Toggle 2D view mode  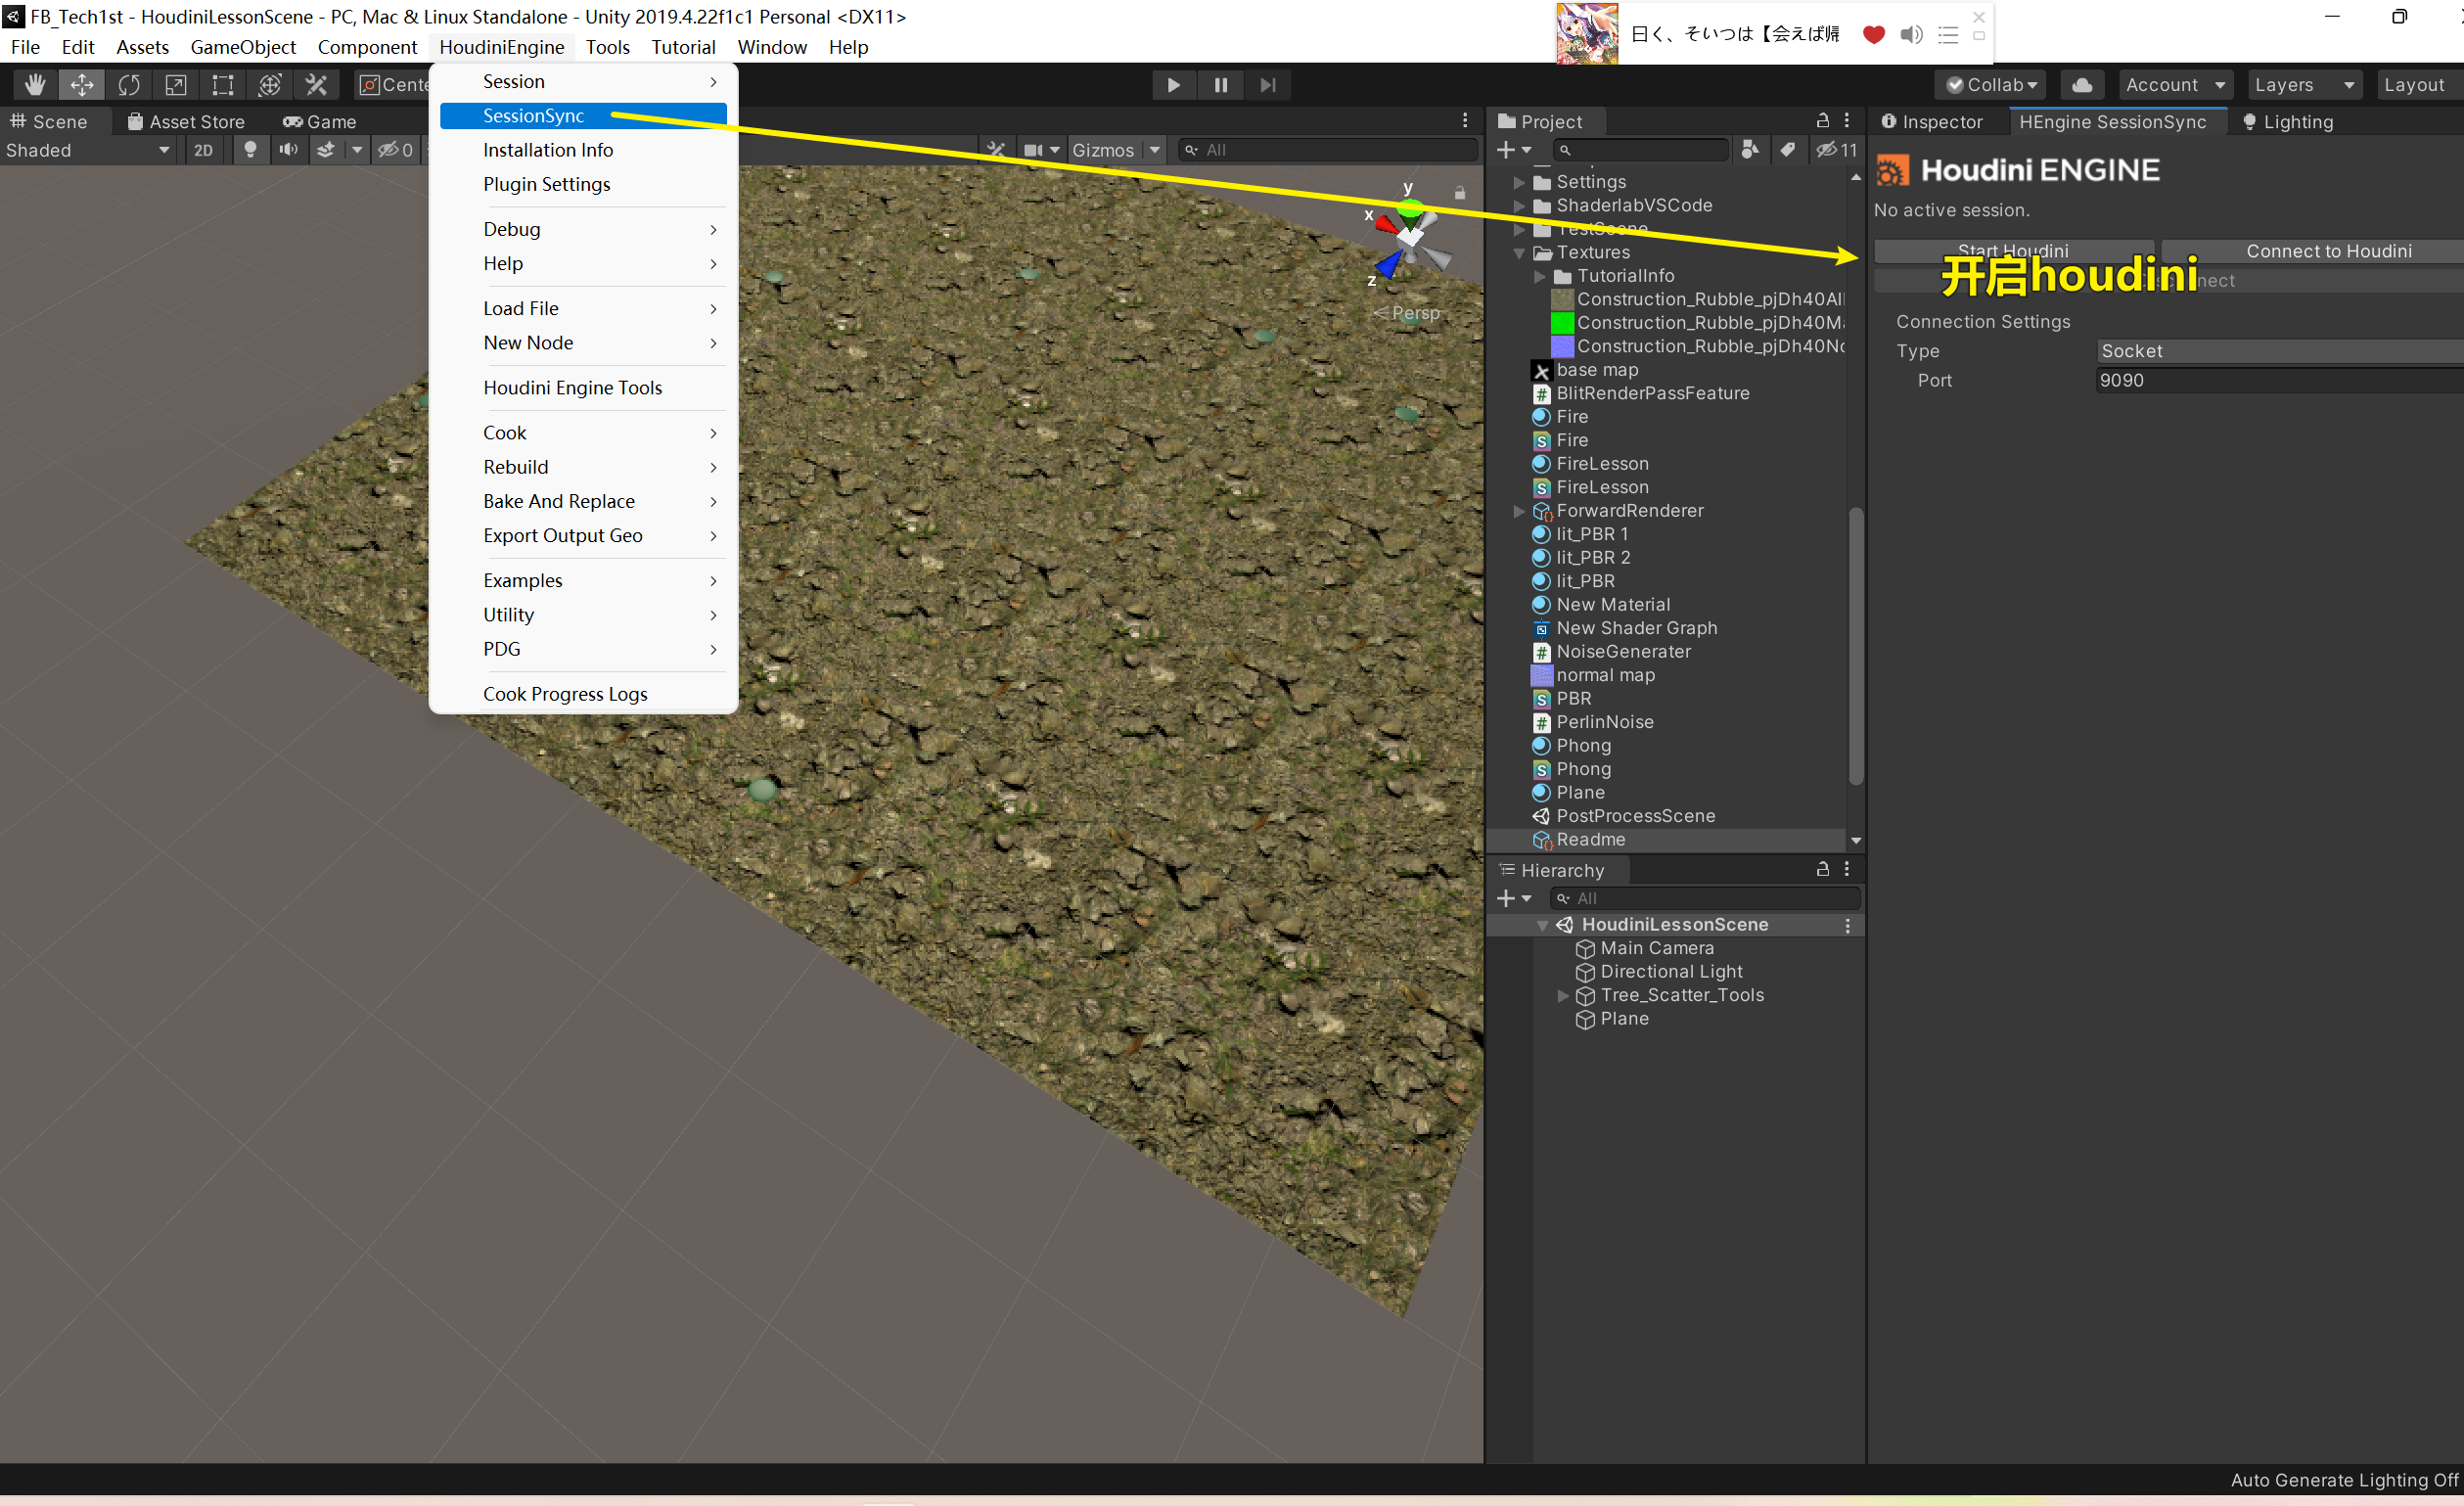coord(203,150)
